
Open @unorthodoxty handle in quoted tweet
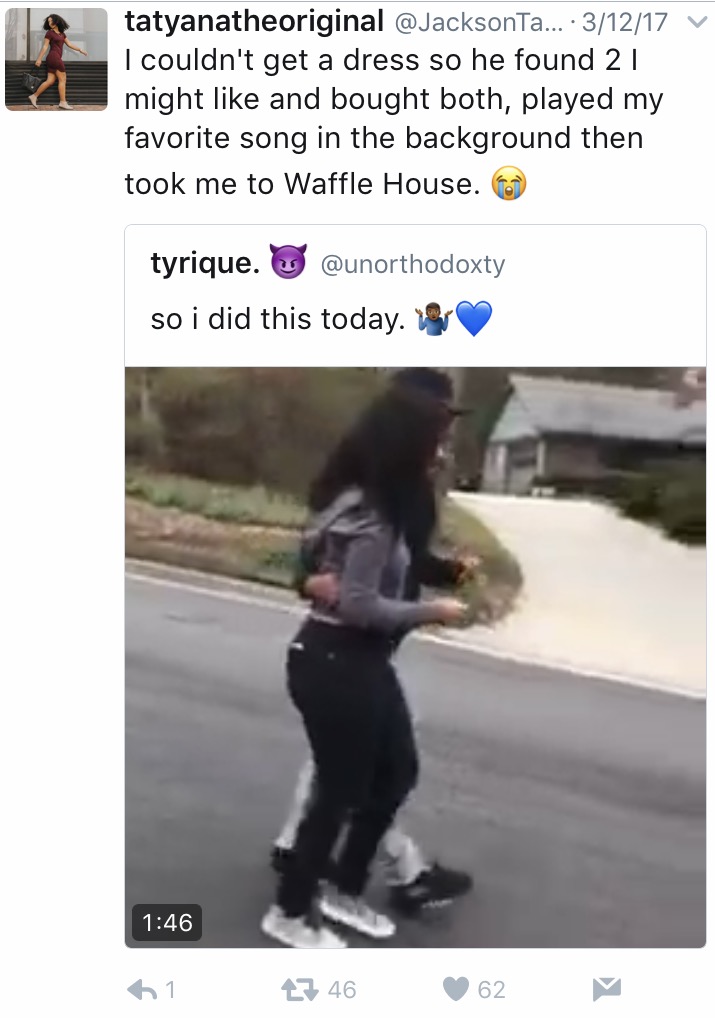coord(413,264)
